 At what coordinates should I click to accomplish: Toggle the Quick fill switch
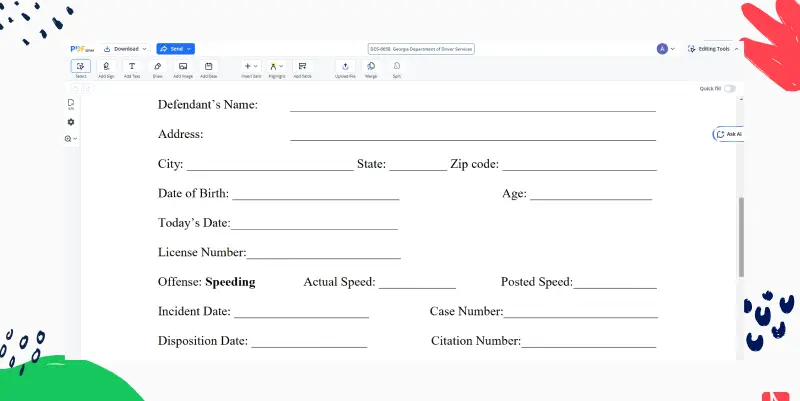tap(730, 89)
